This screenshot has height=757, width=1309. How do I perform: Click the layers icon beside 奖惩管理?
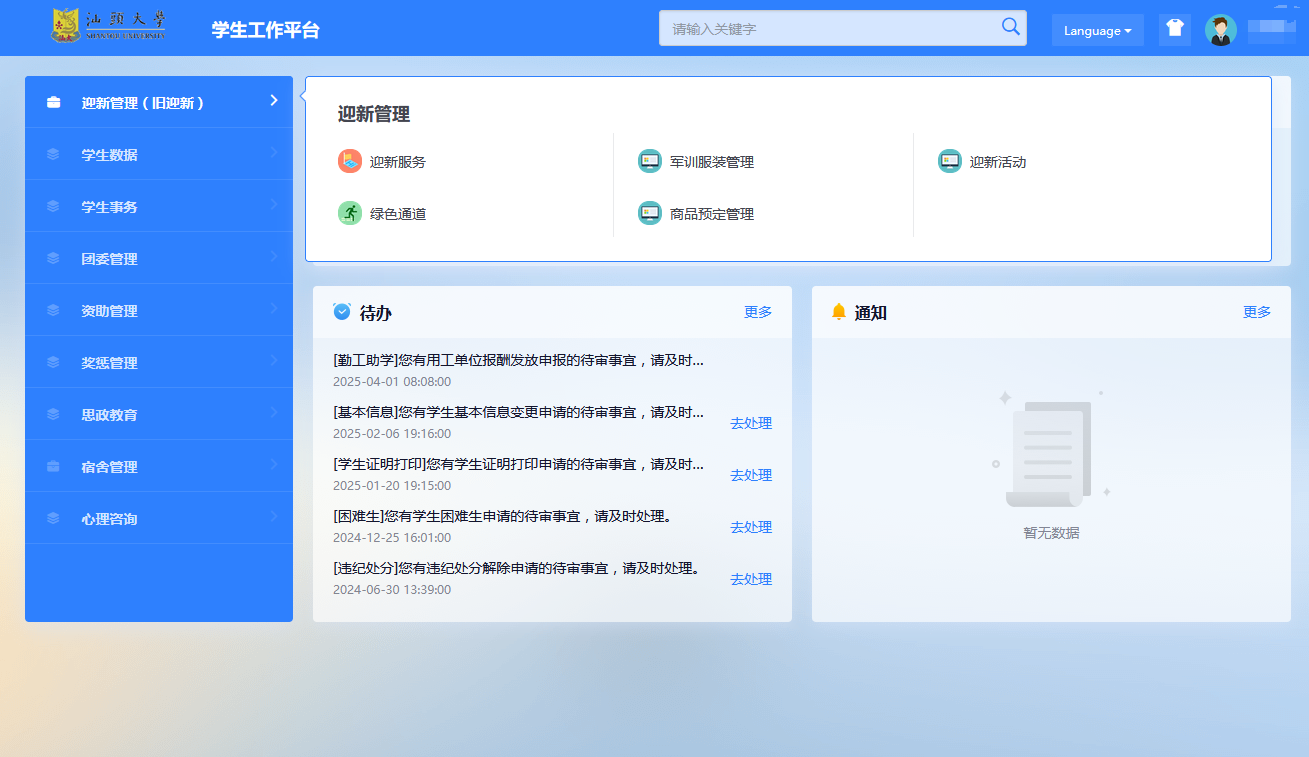(54, 363)
